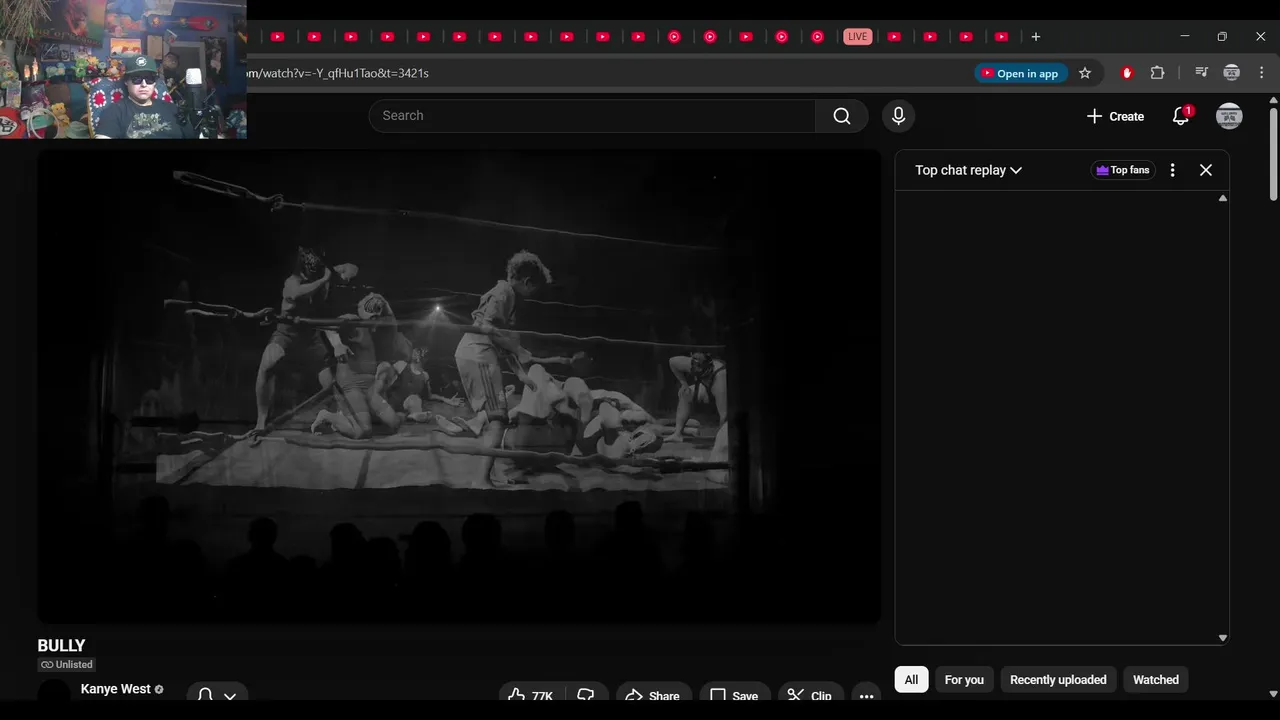Select the For you filter chip
Screen dimensions: 1280x720
pyautogui.click(x=964, y=680)
